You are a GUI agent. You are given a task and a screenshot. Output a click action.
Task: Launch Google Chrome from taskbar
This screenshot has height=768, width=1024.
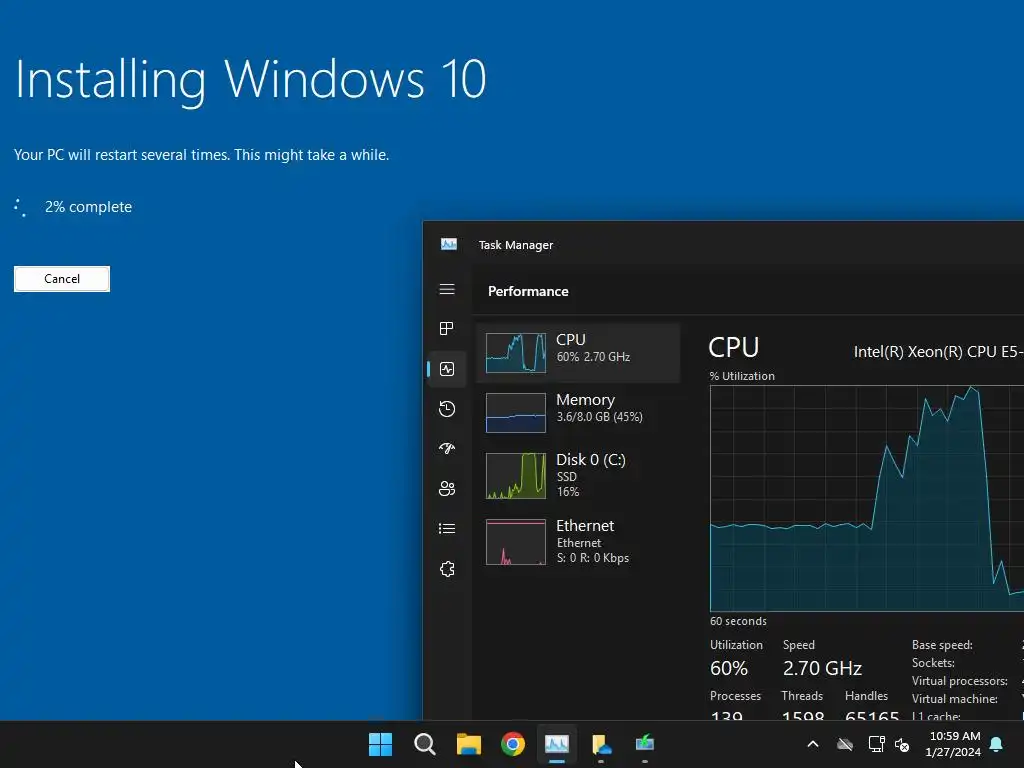513,744
